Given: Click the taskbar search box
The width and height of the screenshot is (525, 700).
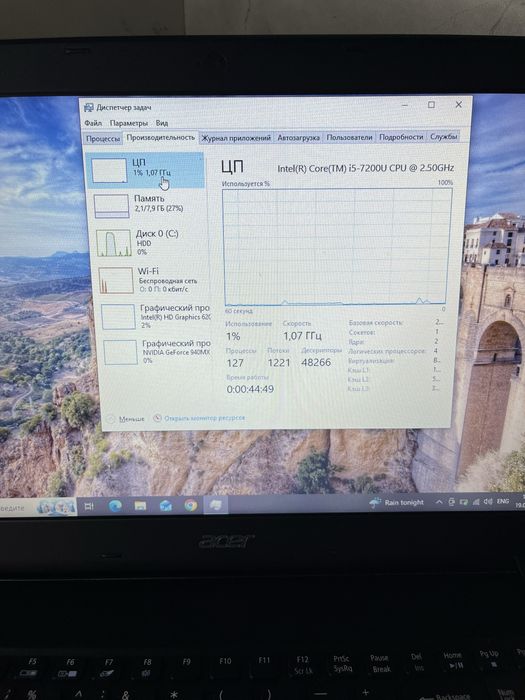Looking at the screenshot, I should click(x=38, y=508).
